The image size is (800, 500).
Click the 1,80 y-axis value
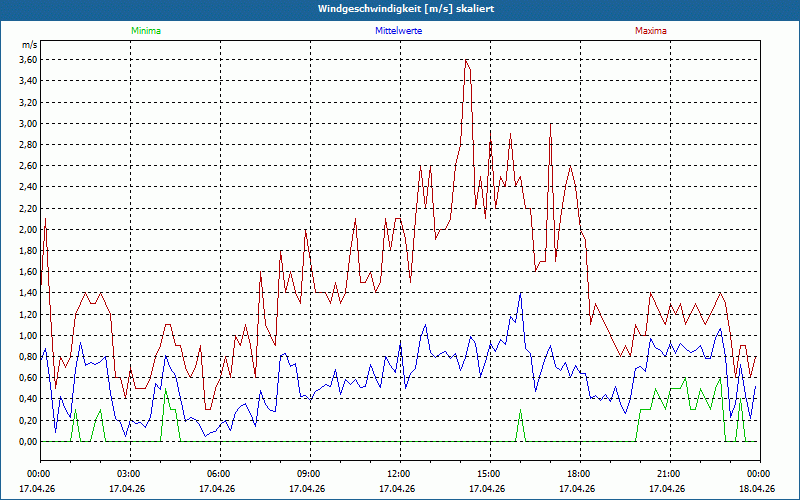[28, 251]
